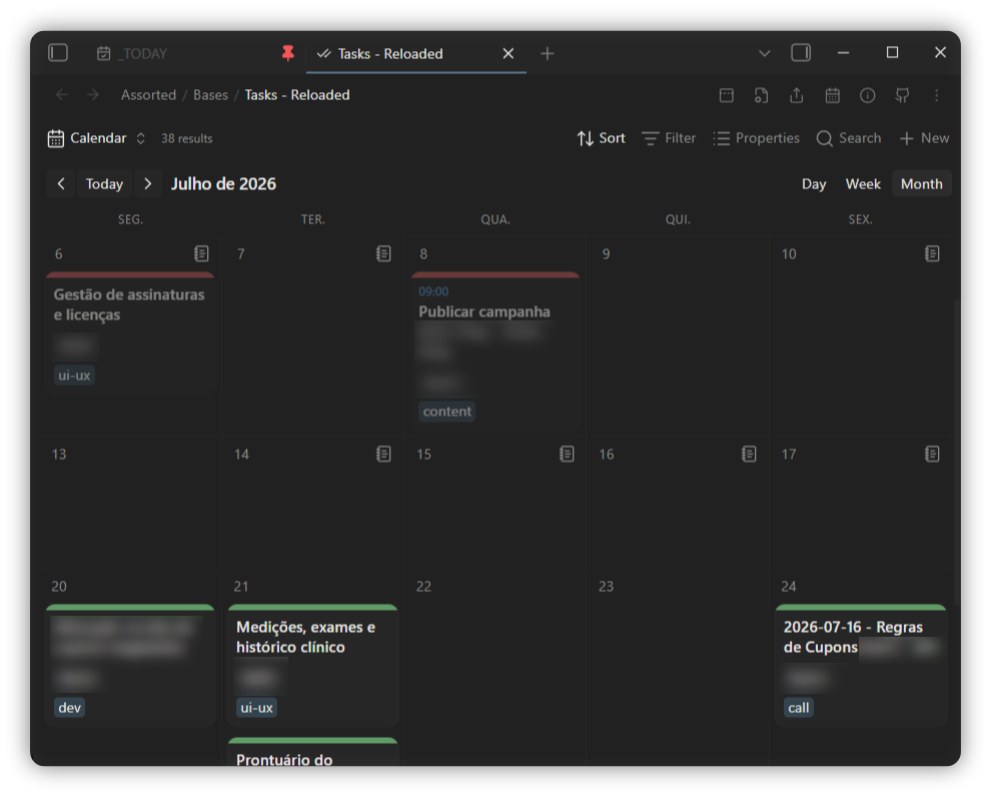The height and width of the screenshot is (797, 991).
Task: Open the more options vertical dots menu
Action: pyautogui.click(x=937, y=95)
